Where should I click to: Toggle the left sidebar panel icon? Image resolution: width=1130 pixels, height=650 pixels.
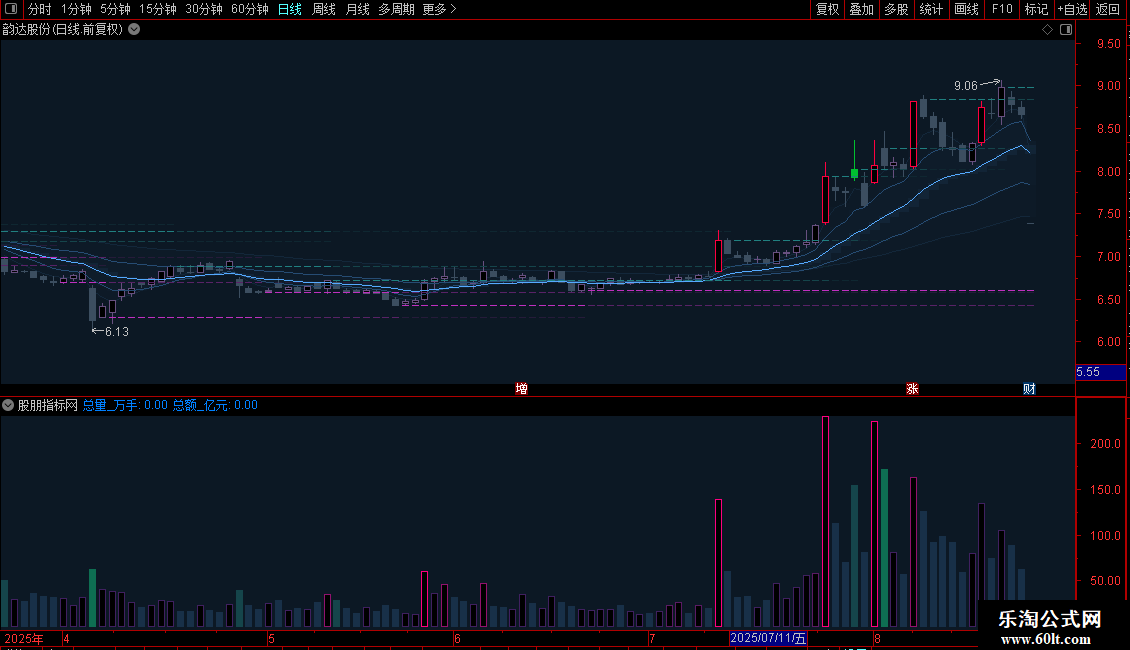[x=11, y=9]
